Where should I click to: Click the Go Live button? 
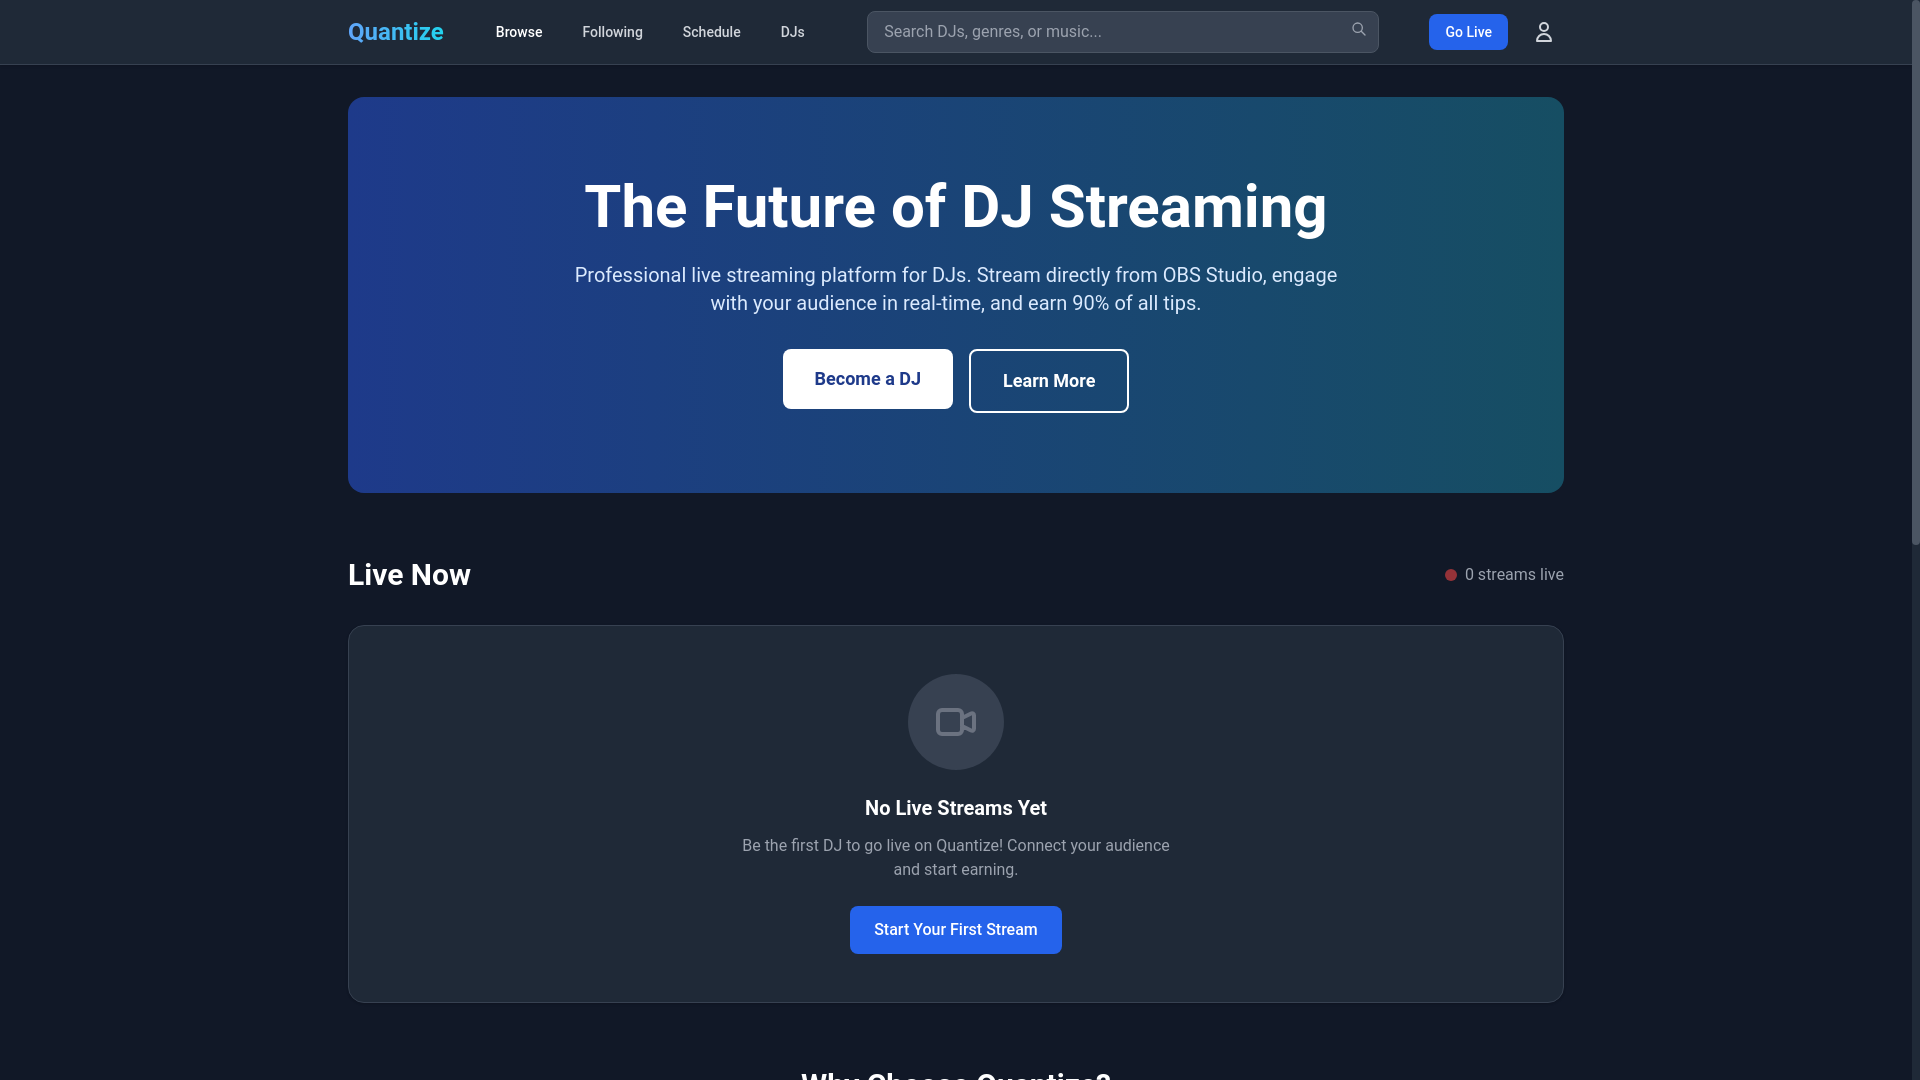1468,32
